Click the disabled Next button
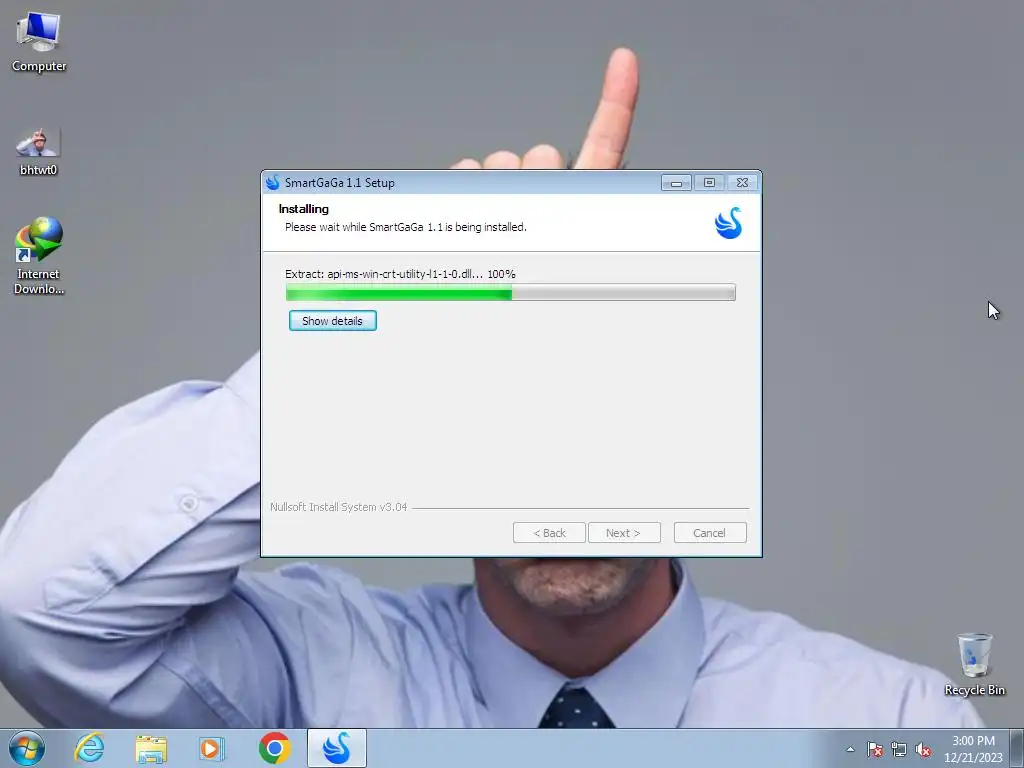1024x768 pixels. point(624,533)
